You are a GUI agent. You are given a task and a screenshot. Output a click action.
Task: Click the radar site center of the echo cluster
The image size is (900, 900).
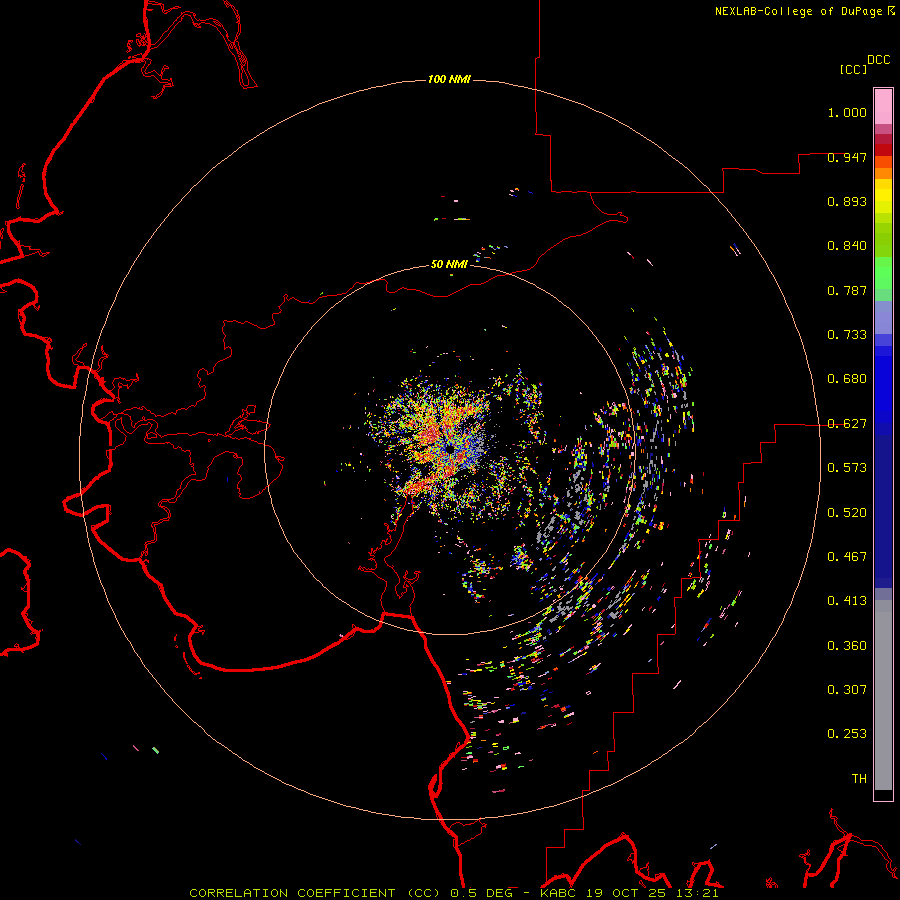[x=449, y=449]
